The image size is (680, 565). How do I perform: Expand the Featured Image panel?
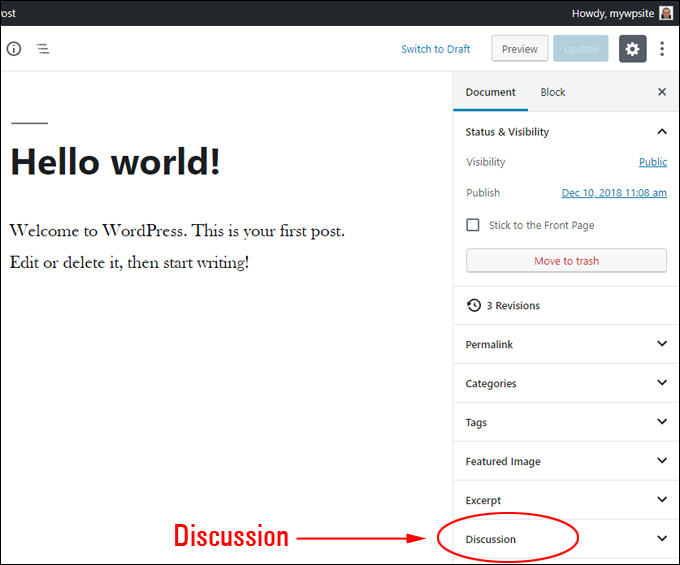pos(662,460)
